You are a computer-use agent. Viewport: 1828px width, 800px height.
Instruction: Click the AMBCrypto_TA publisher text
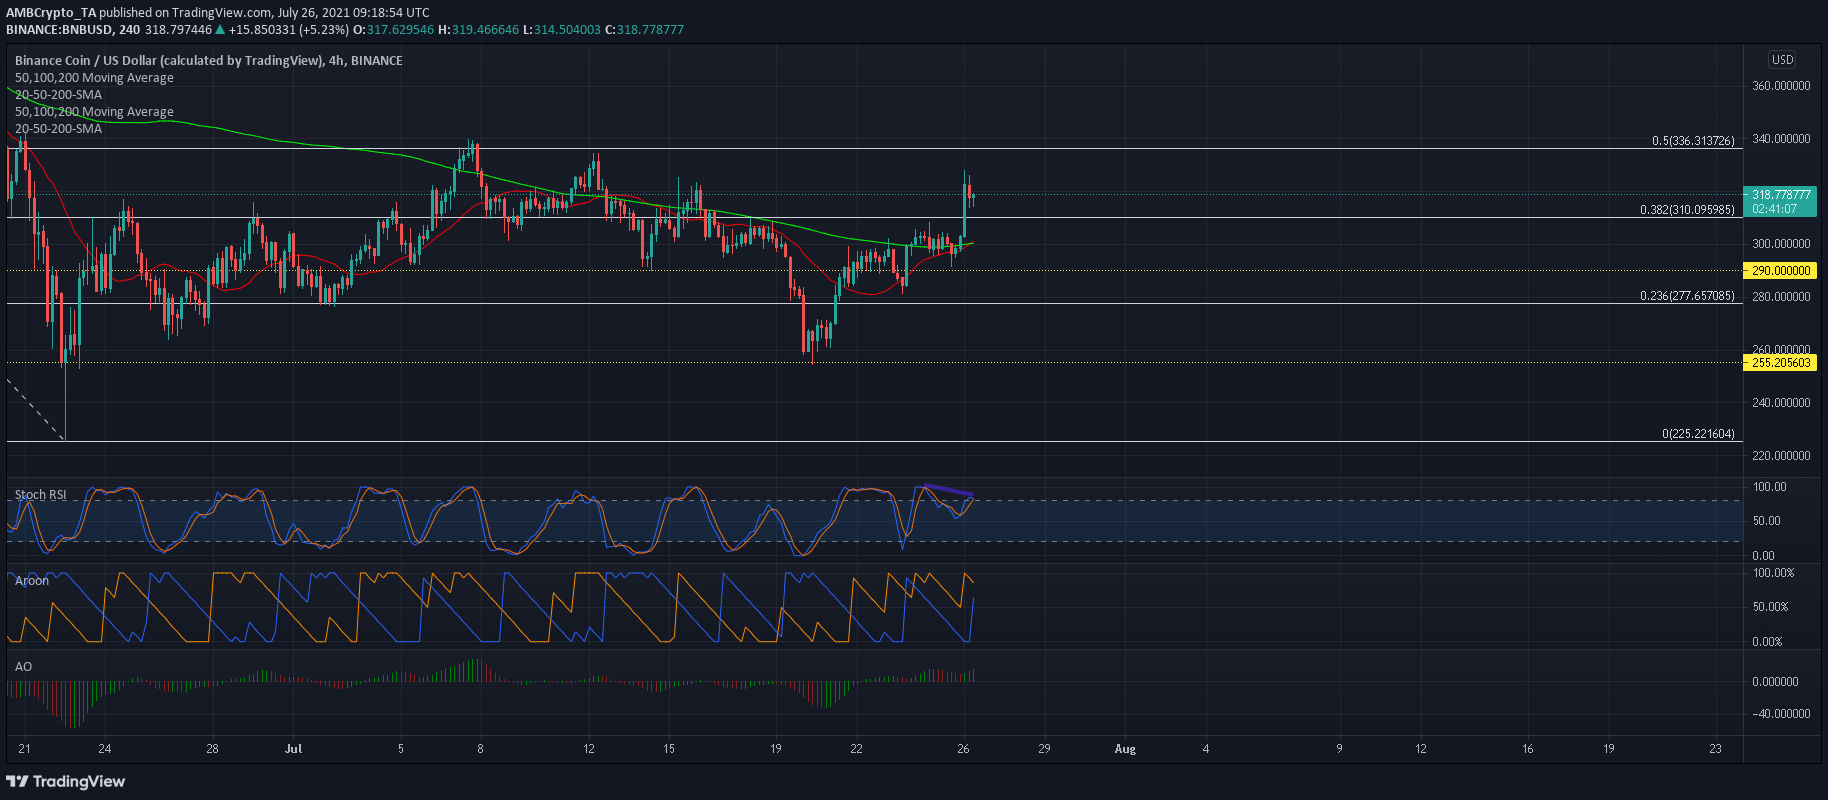[52, 13]
